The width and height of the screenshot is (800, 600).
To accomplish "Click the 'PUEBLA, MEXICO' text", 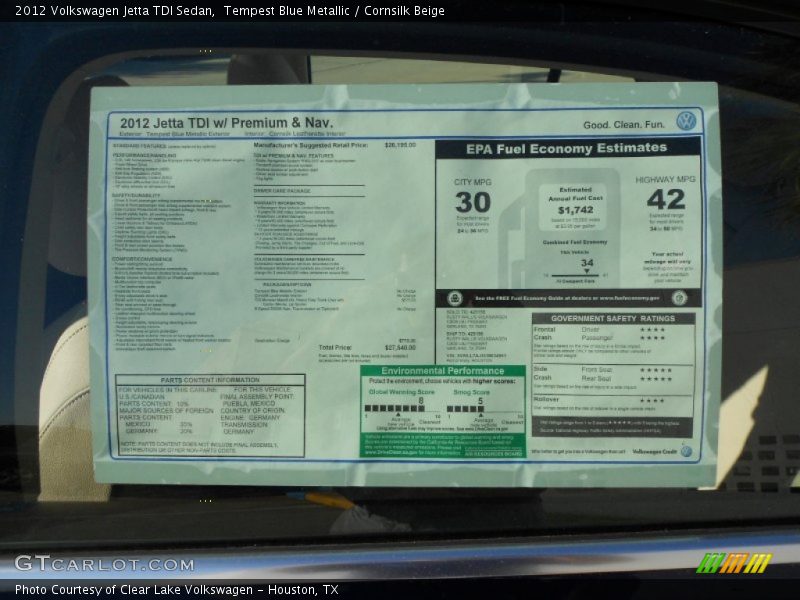I will (x=248, y=404).
